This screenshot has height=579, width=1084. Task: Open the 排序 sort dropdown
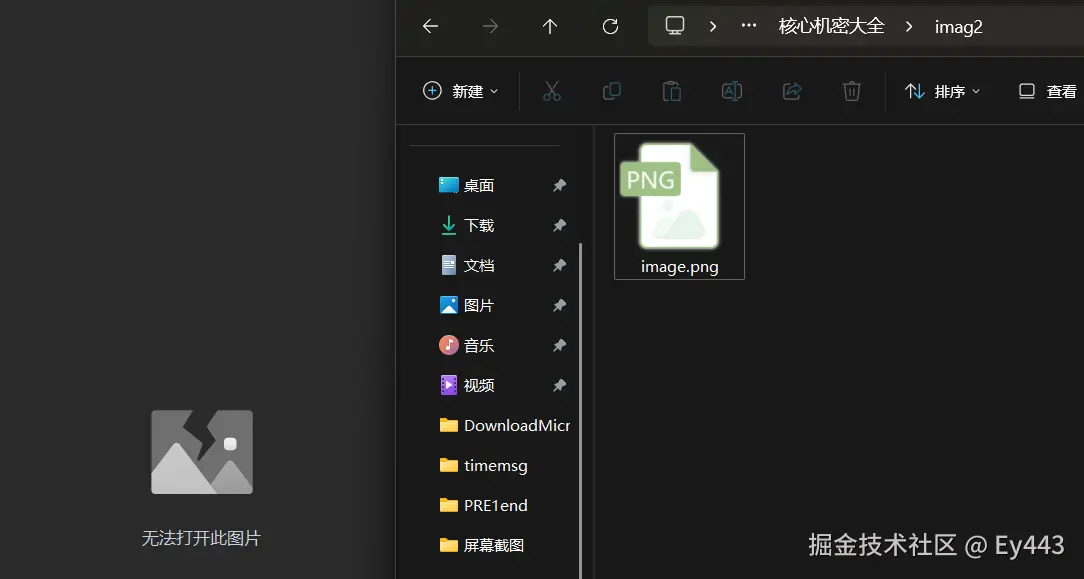pyautogui.click(x=942, y=91)
